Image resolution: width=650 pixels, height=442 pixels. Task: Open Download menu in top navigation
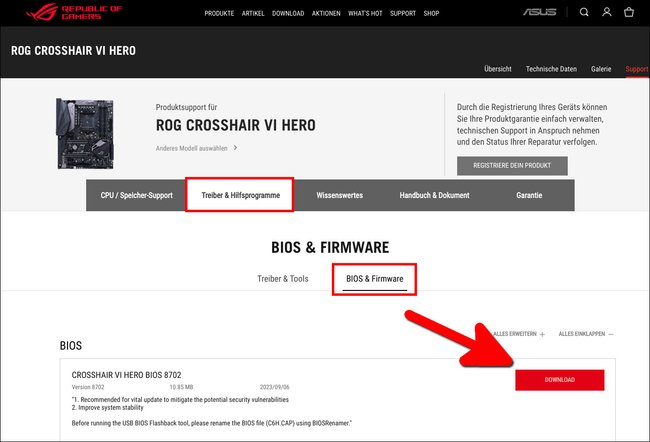pos(288,13)
